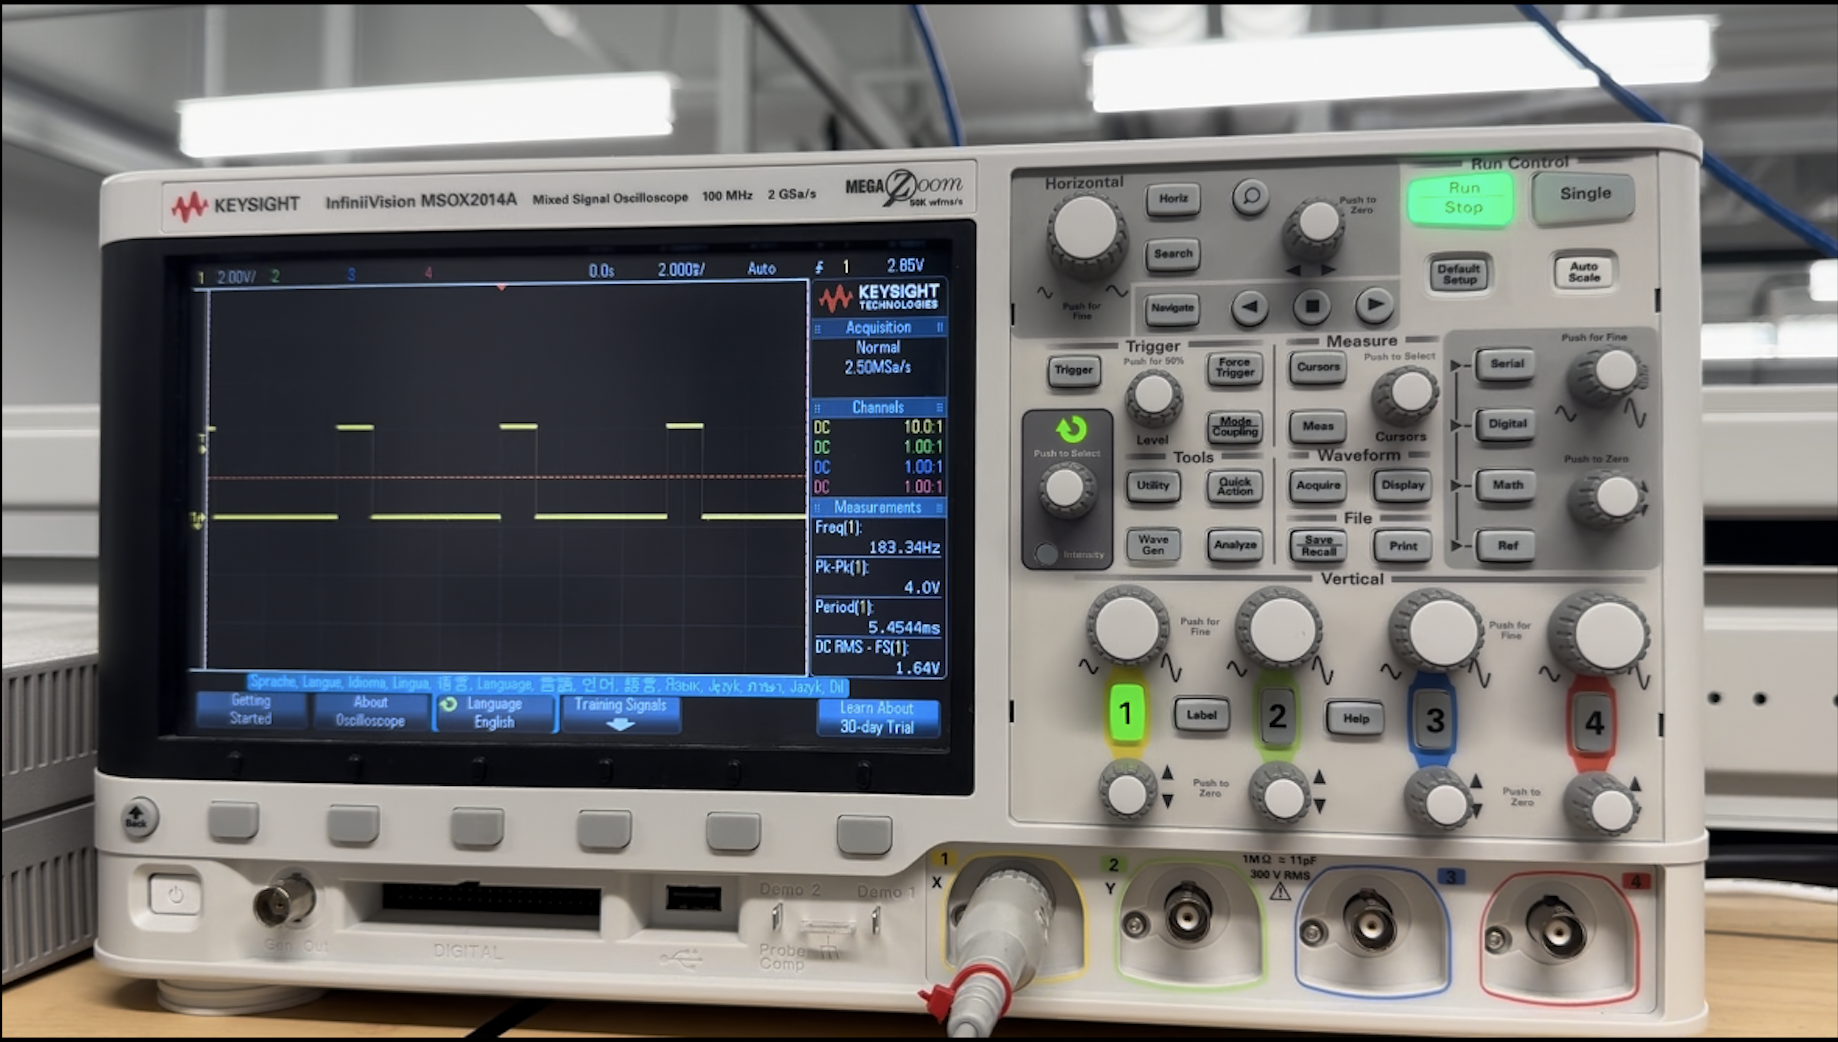Screen dimensions: 1838x1042
Task: Open the Utility tools button
Action: (1153, 486)
